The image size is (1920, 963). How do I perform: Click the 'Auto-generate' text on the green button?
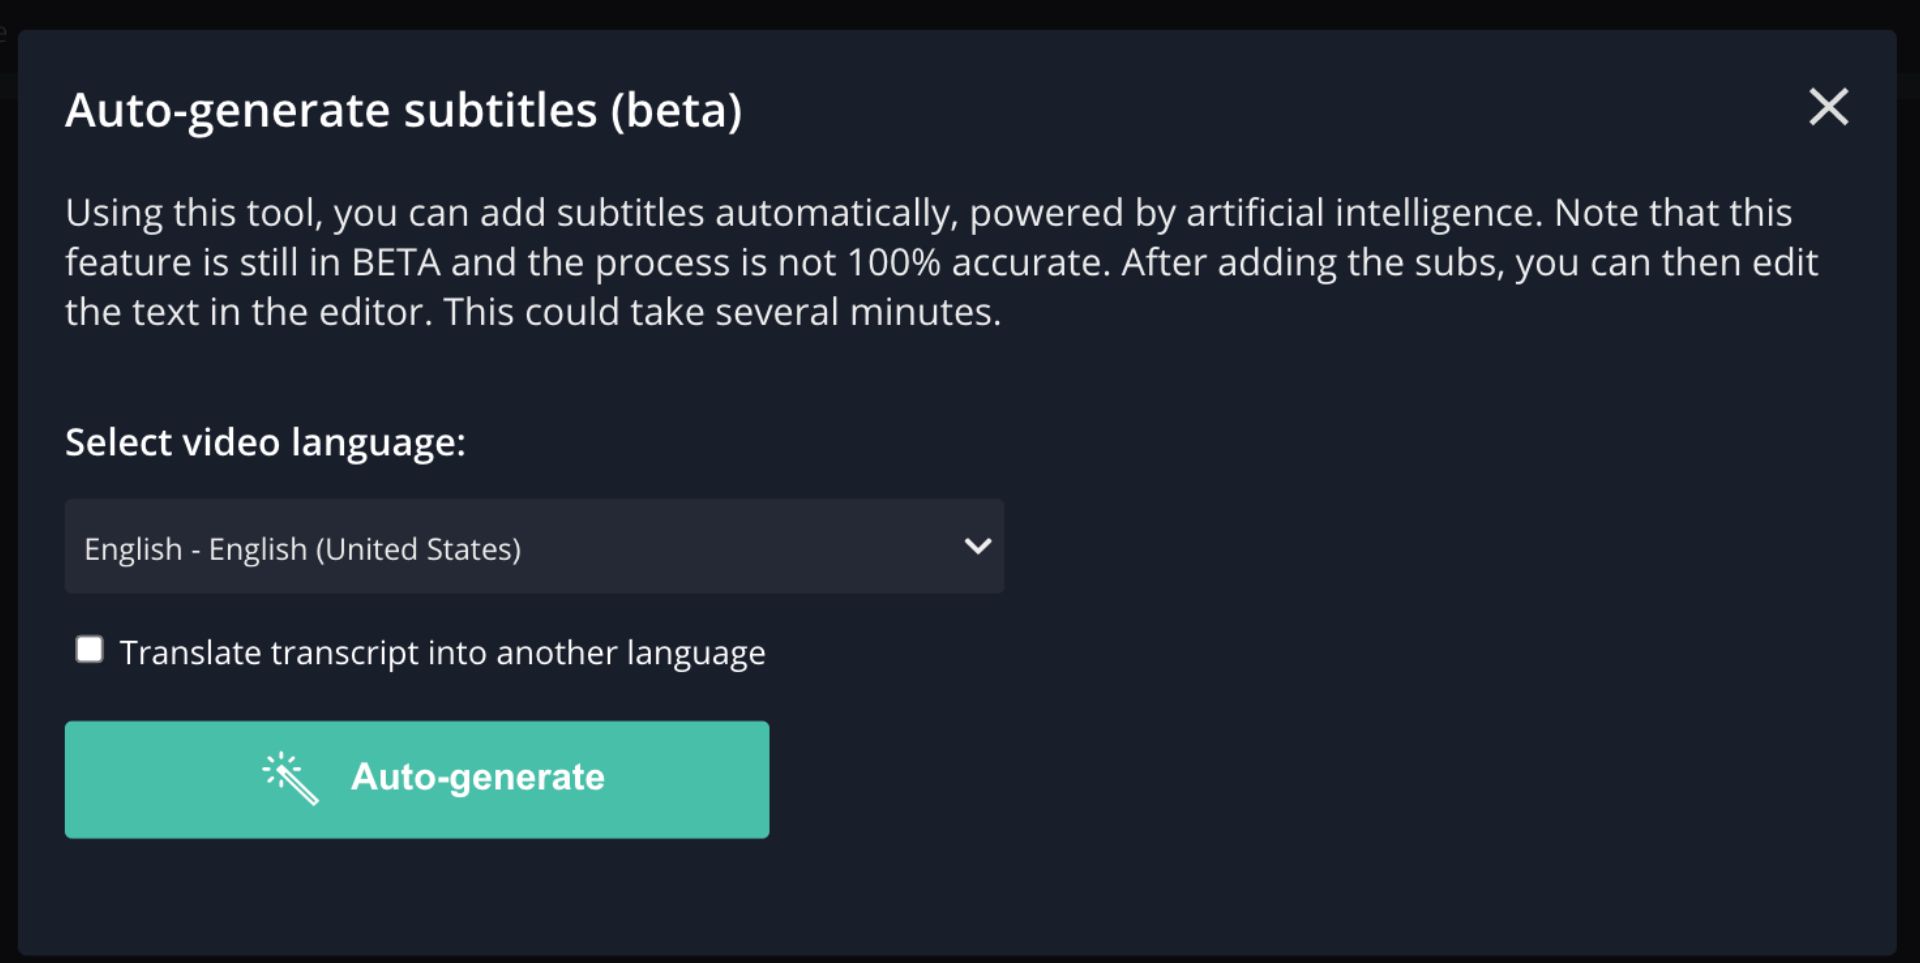pyautogui.click(x=477, y=777)
